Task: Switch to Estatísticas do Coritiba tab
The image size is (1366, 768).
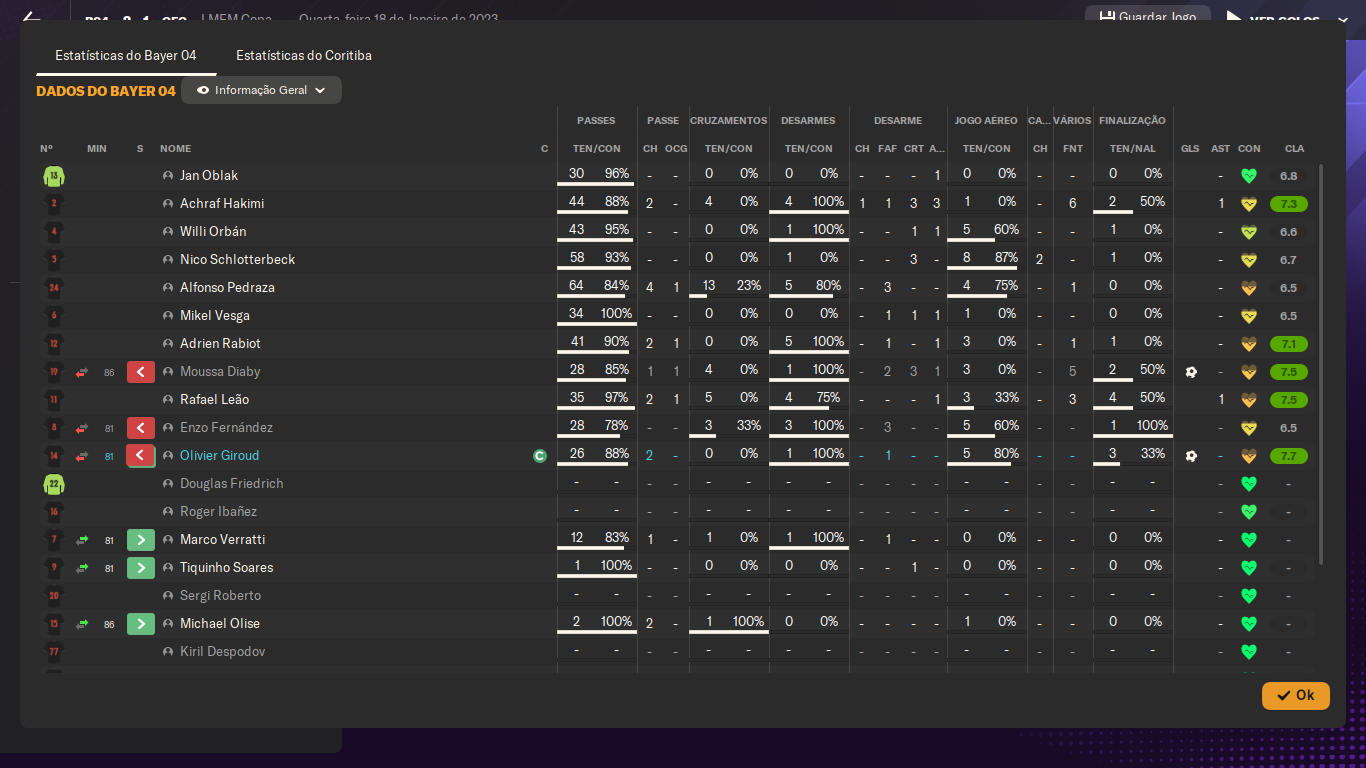Action: pos(304,55)
